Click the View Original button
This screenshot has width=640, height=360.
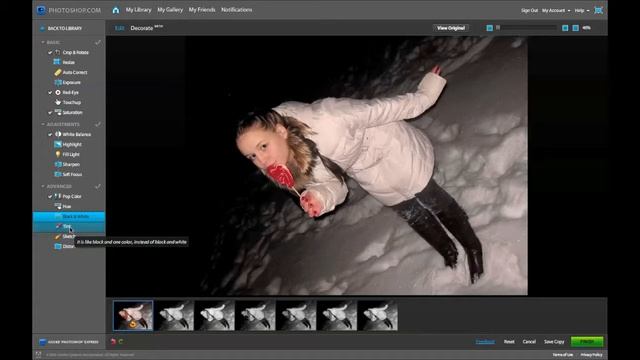point(451,28)
